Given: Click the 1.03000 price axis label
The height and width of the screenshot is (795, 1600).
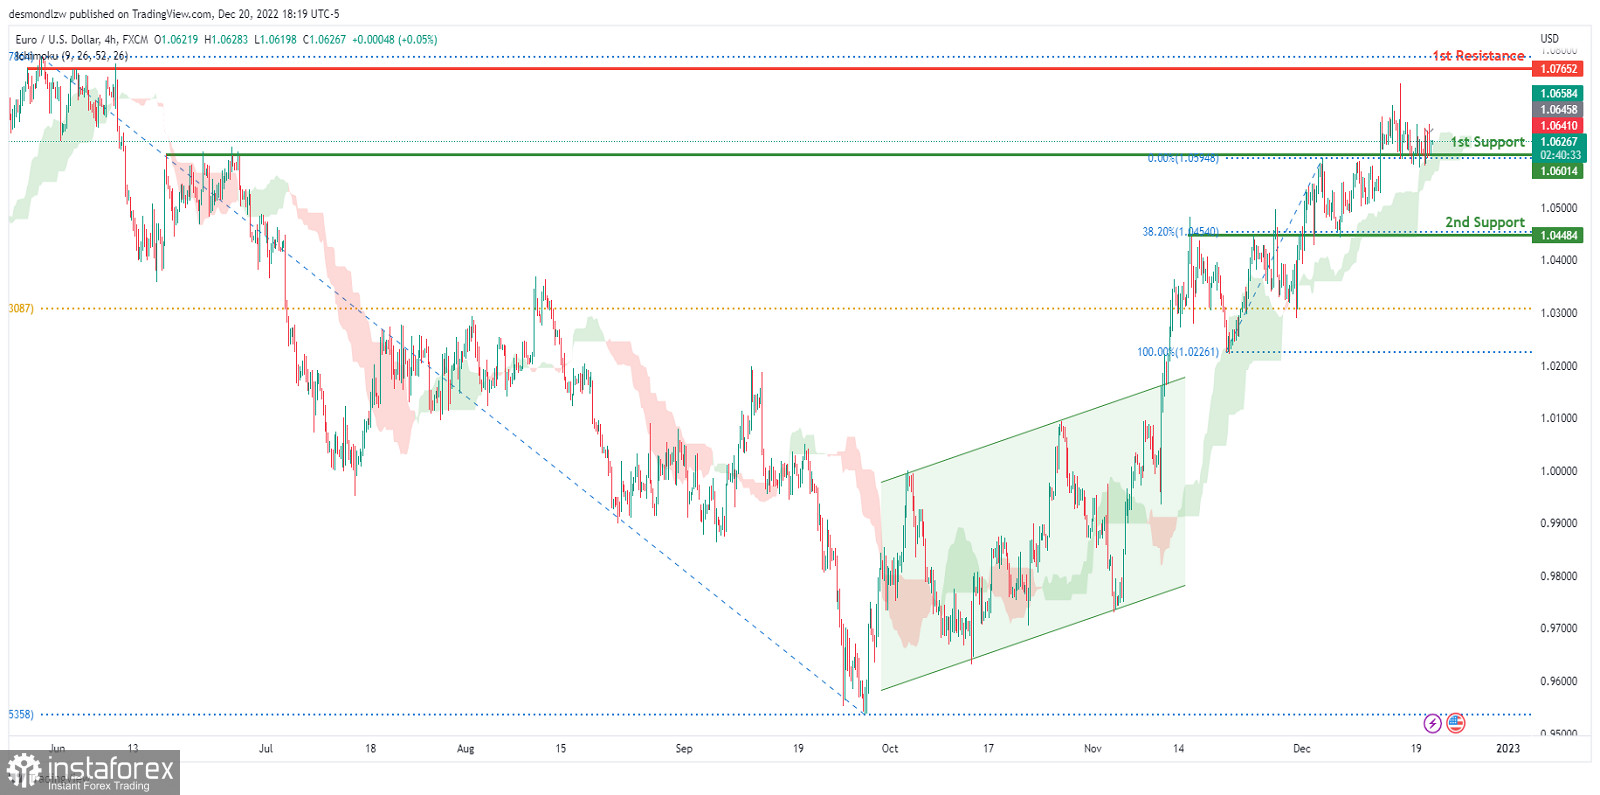Looking at the screenshot, I should click(1558, 313).
